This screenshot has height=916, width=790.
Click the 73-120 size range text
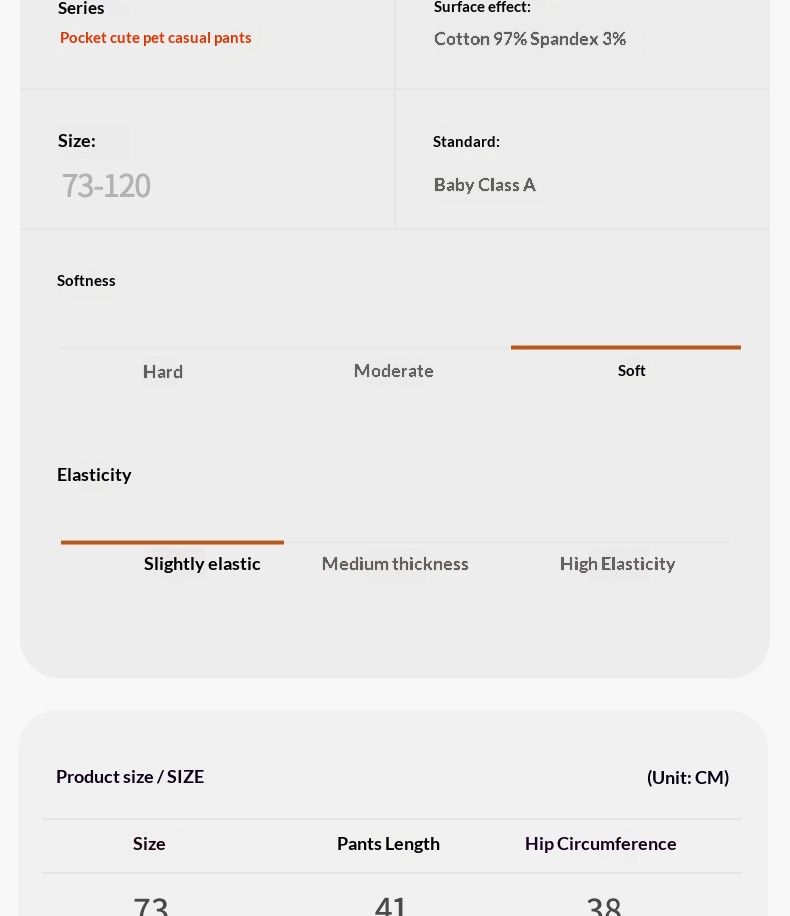click(x=106, y=186)
